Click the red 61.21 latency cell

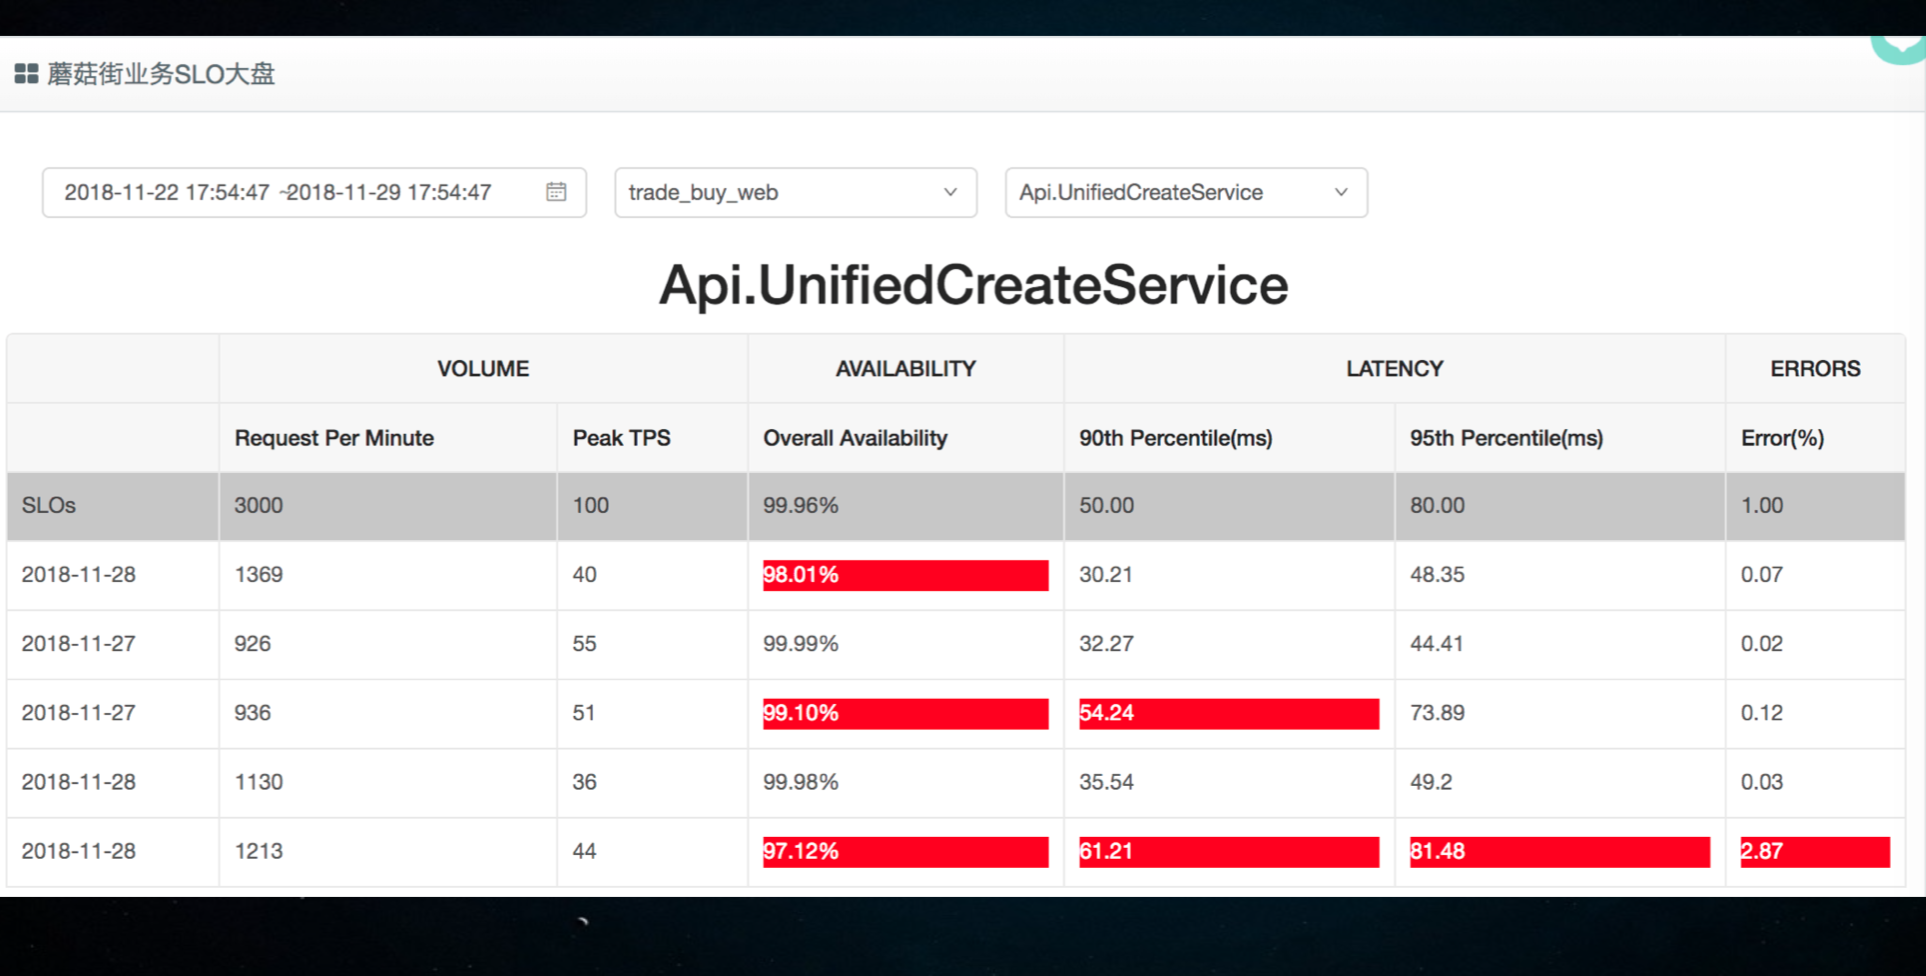pyautogui.click(x=1229, y=852)
